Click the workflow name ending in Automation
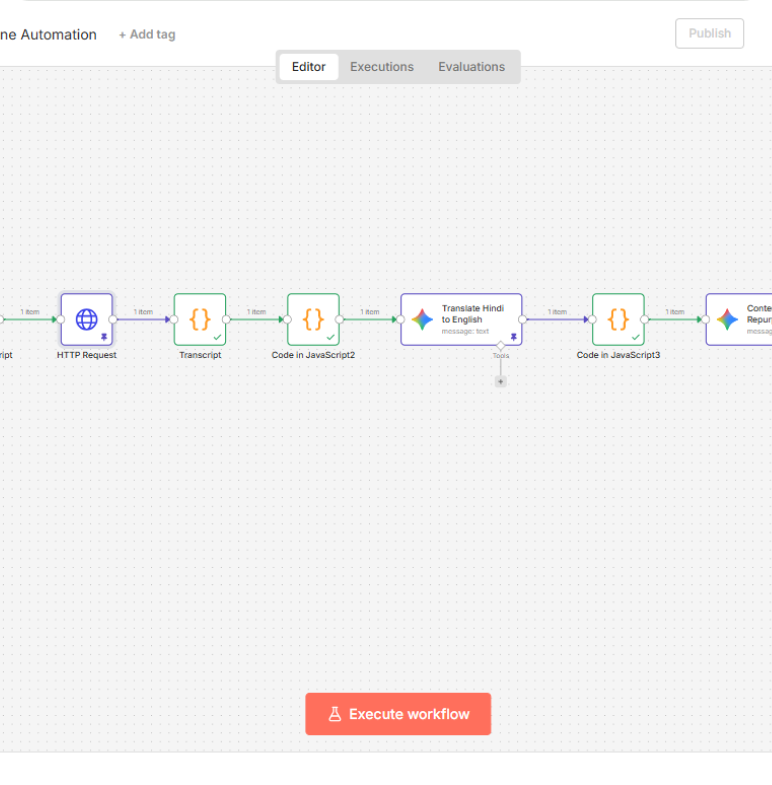 click(x=48, y=35)
